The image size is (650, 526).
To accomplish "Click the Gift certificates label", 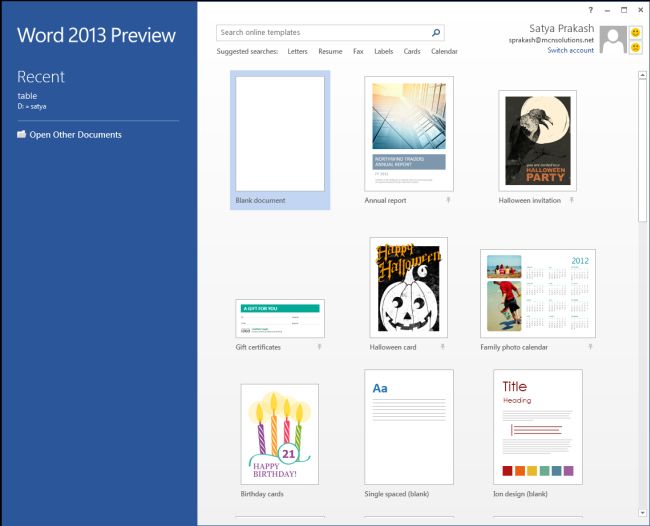I will [x=258, y=347].
